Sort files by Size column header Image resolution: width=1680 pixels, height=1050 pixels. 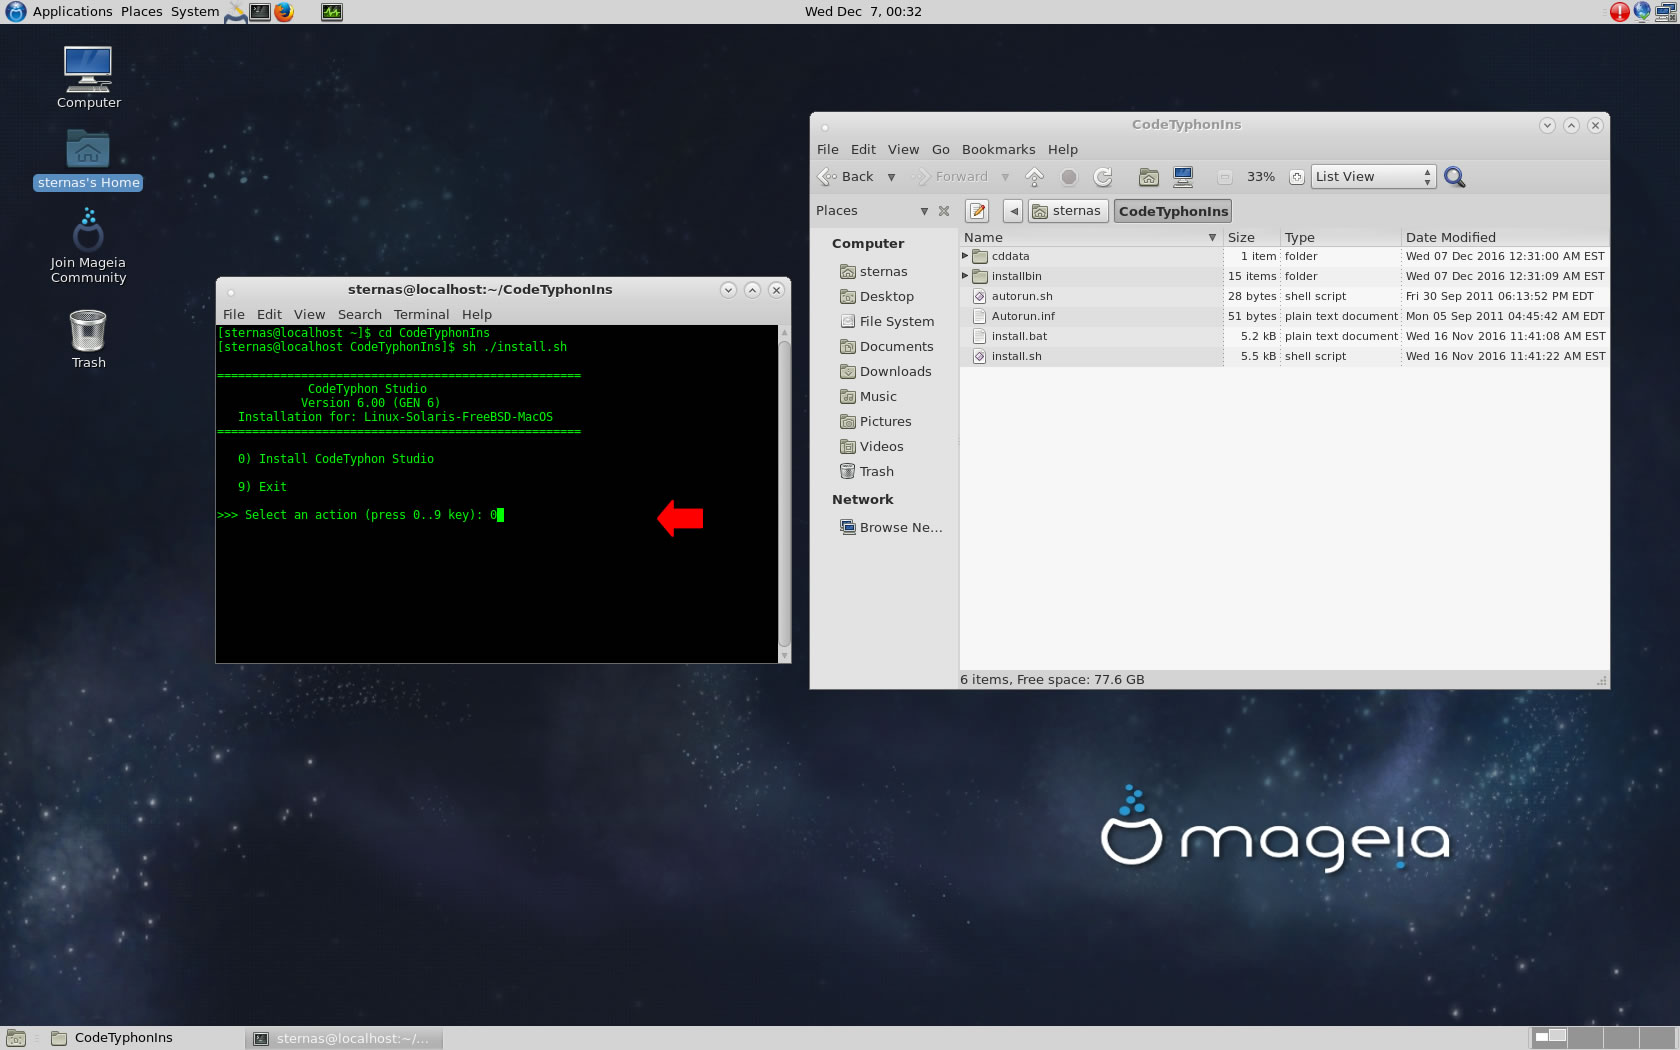(1252, 238)
